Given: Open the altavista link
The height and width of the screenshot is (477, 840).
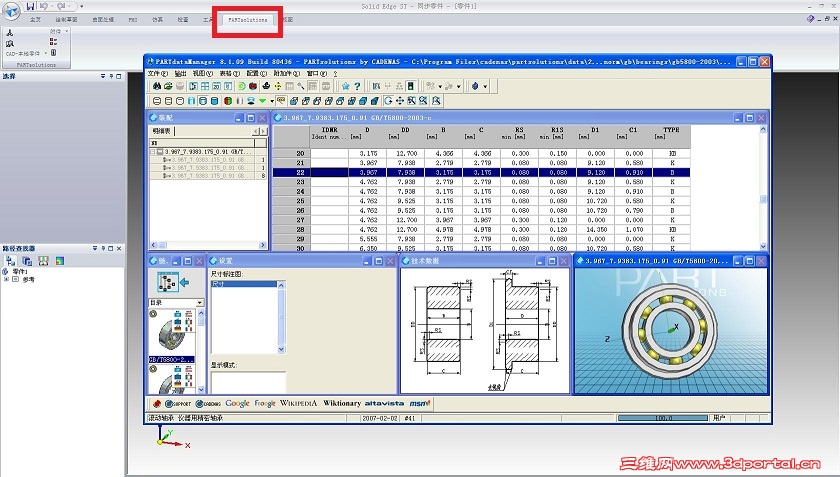Looking at the screenshot, I should coord(385,404).
